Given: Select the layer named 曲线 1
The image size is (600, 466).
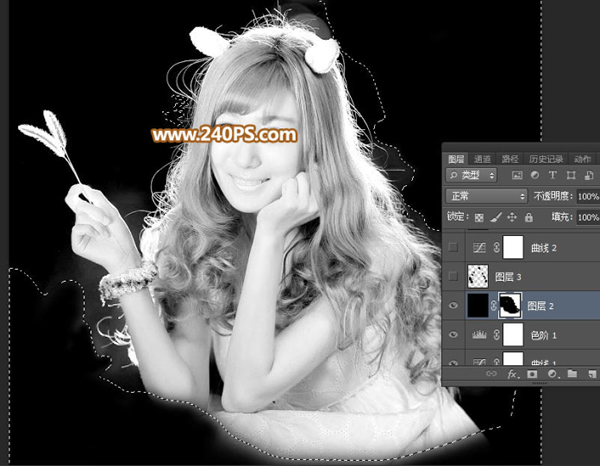Looking at the screenshot, I should tap(543, 362).
